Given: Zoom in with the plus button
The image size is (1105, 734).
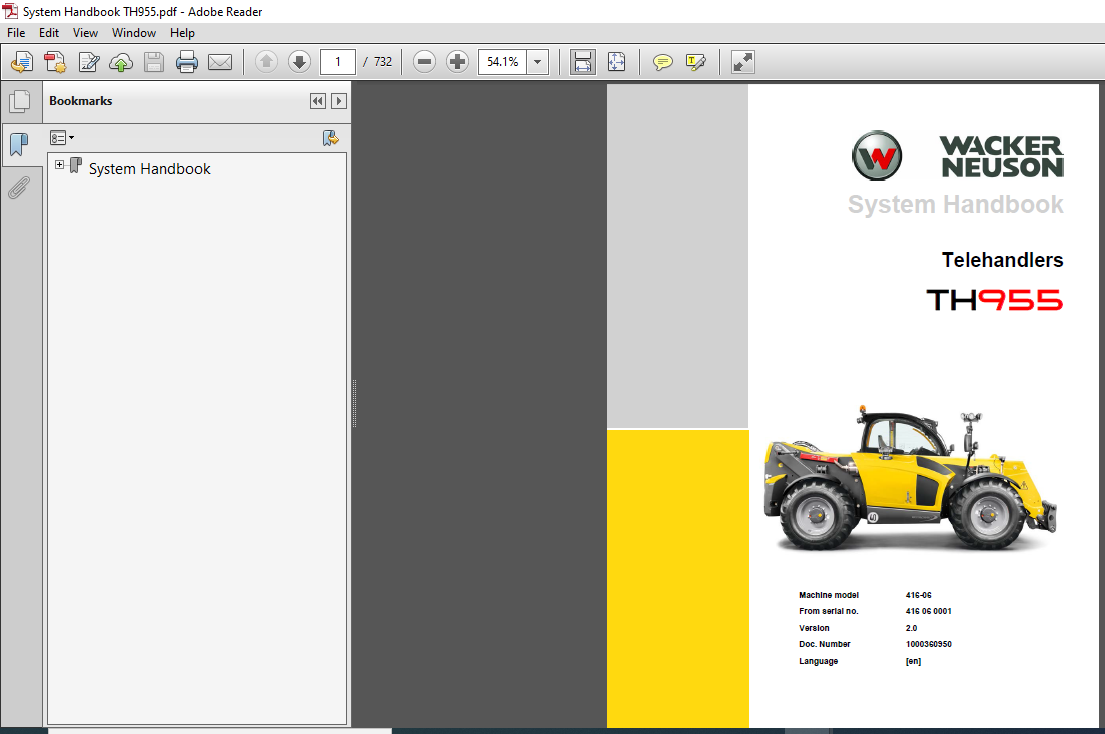Looking at the screenshot, I should click(457, 62).
